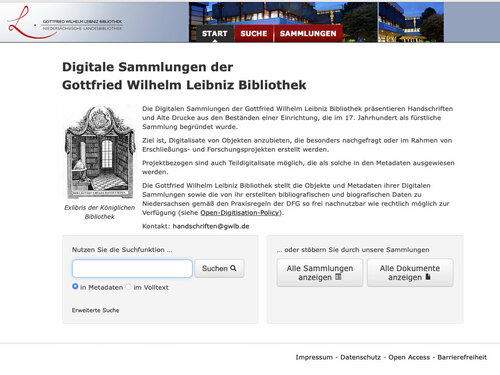Click the Nutzen Sie die Suchfunktion label
Screen dimensions: 500x375
[122, 250]
